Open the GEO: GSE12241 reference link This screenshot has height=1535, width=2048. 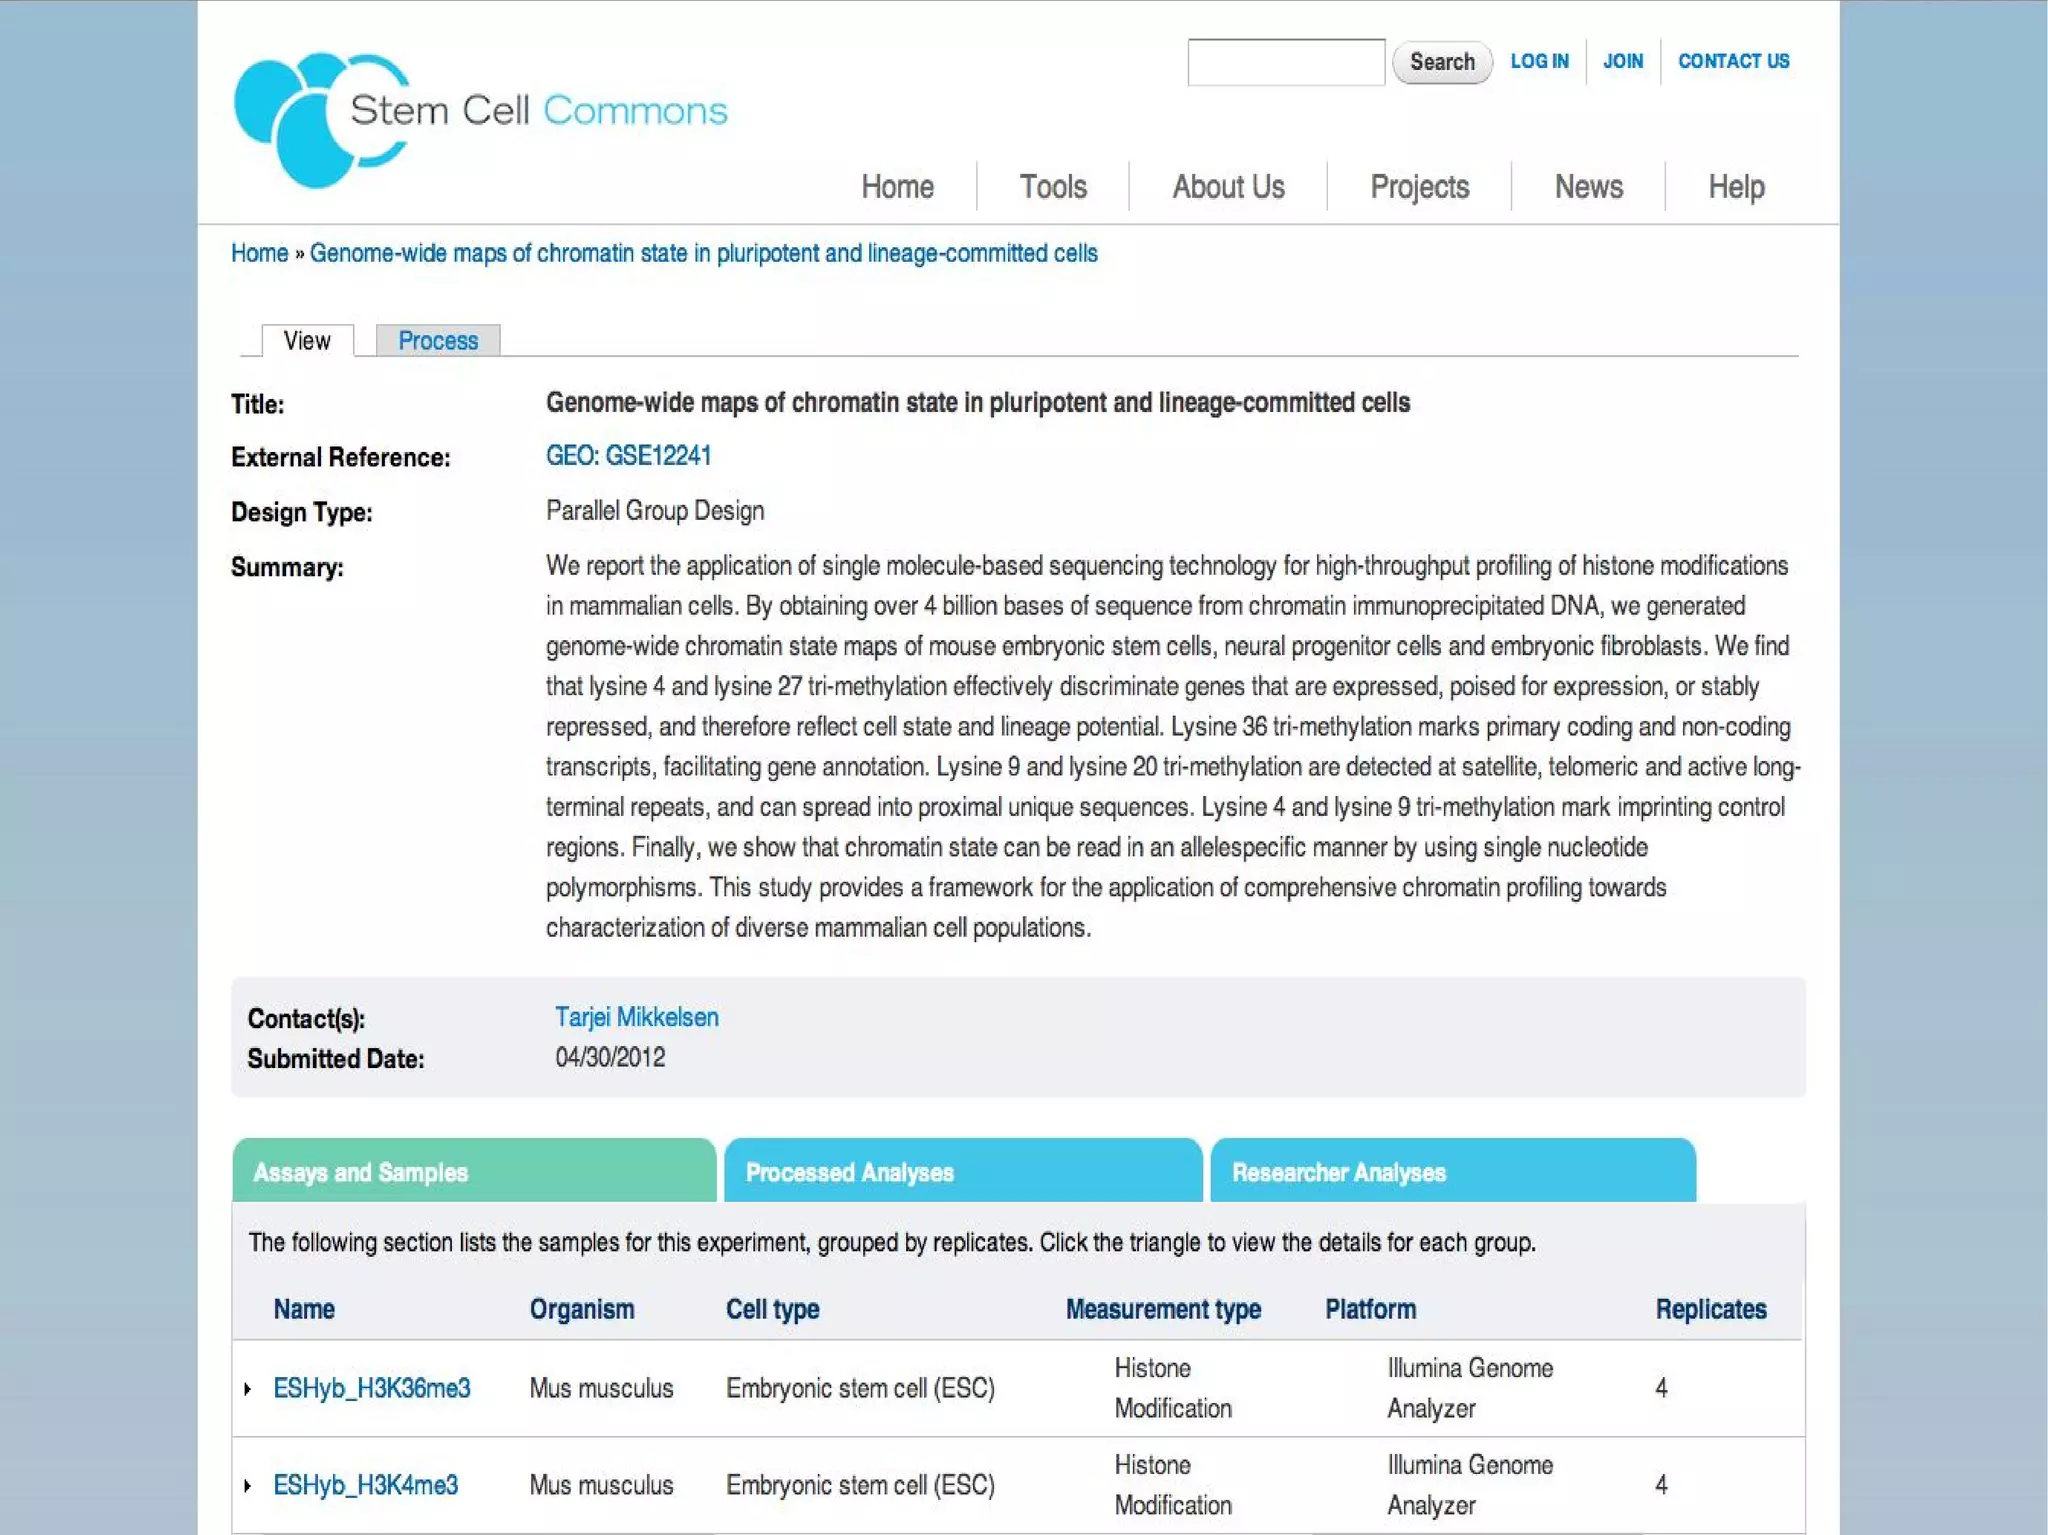[x=628, y=456]
